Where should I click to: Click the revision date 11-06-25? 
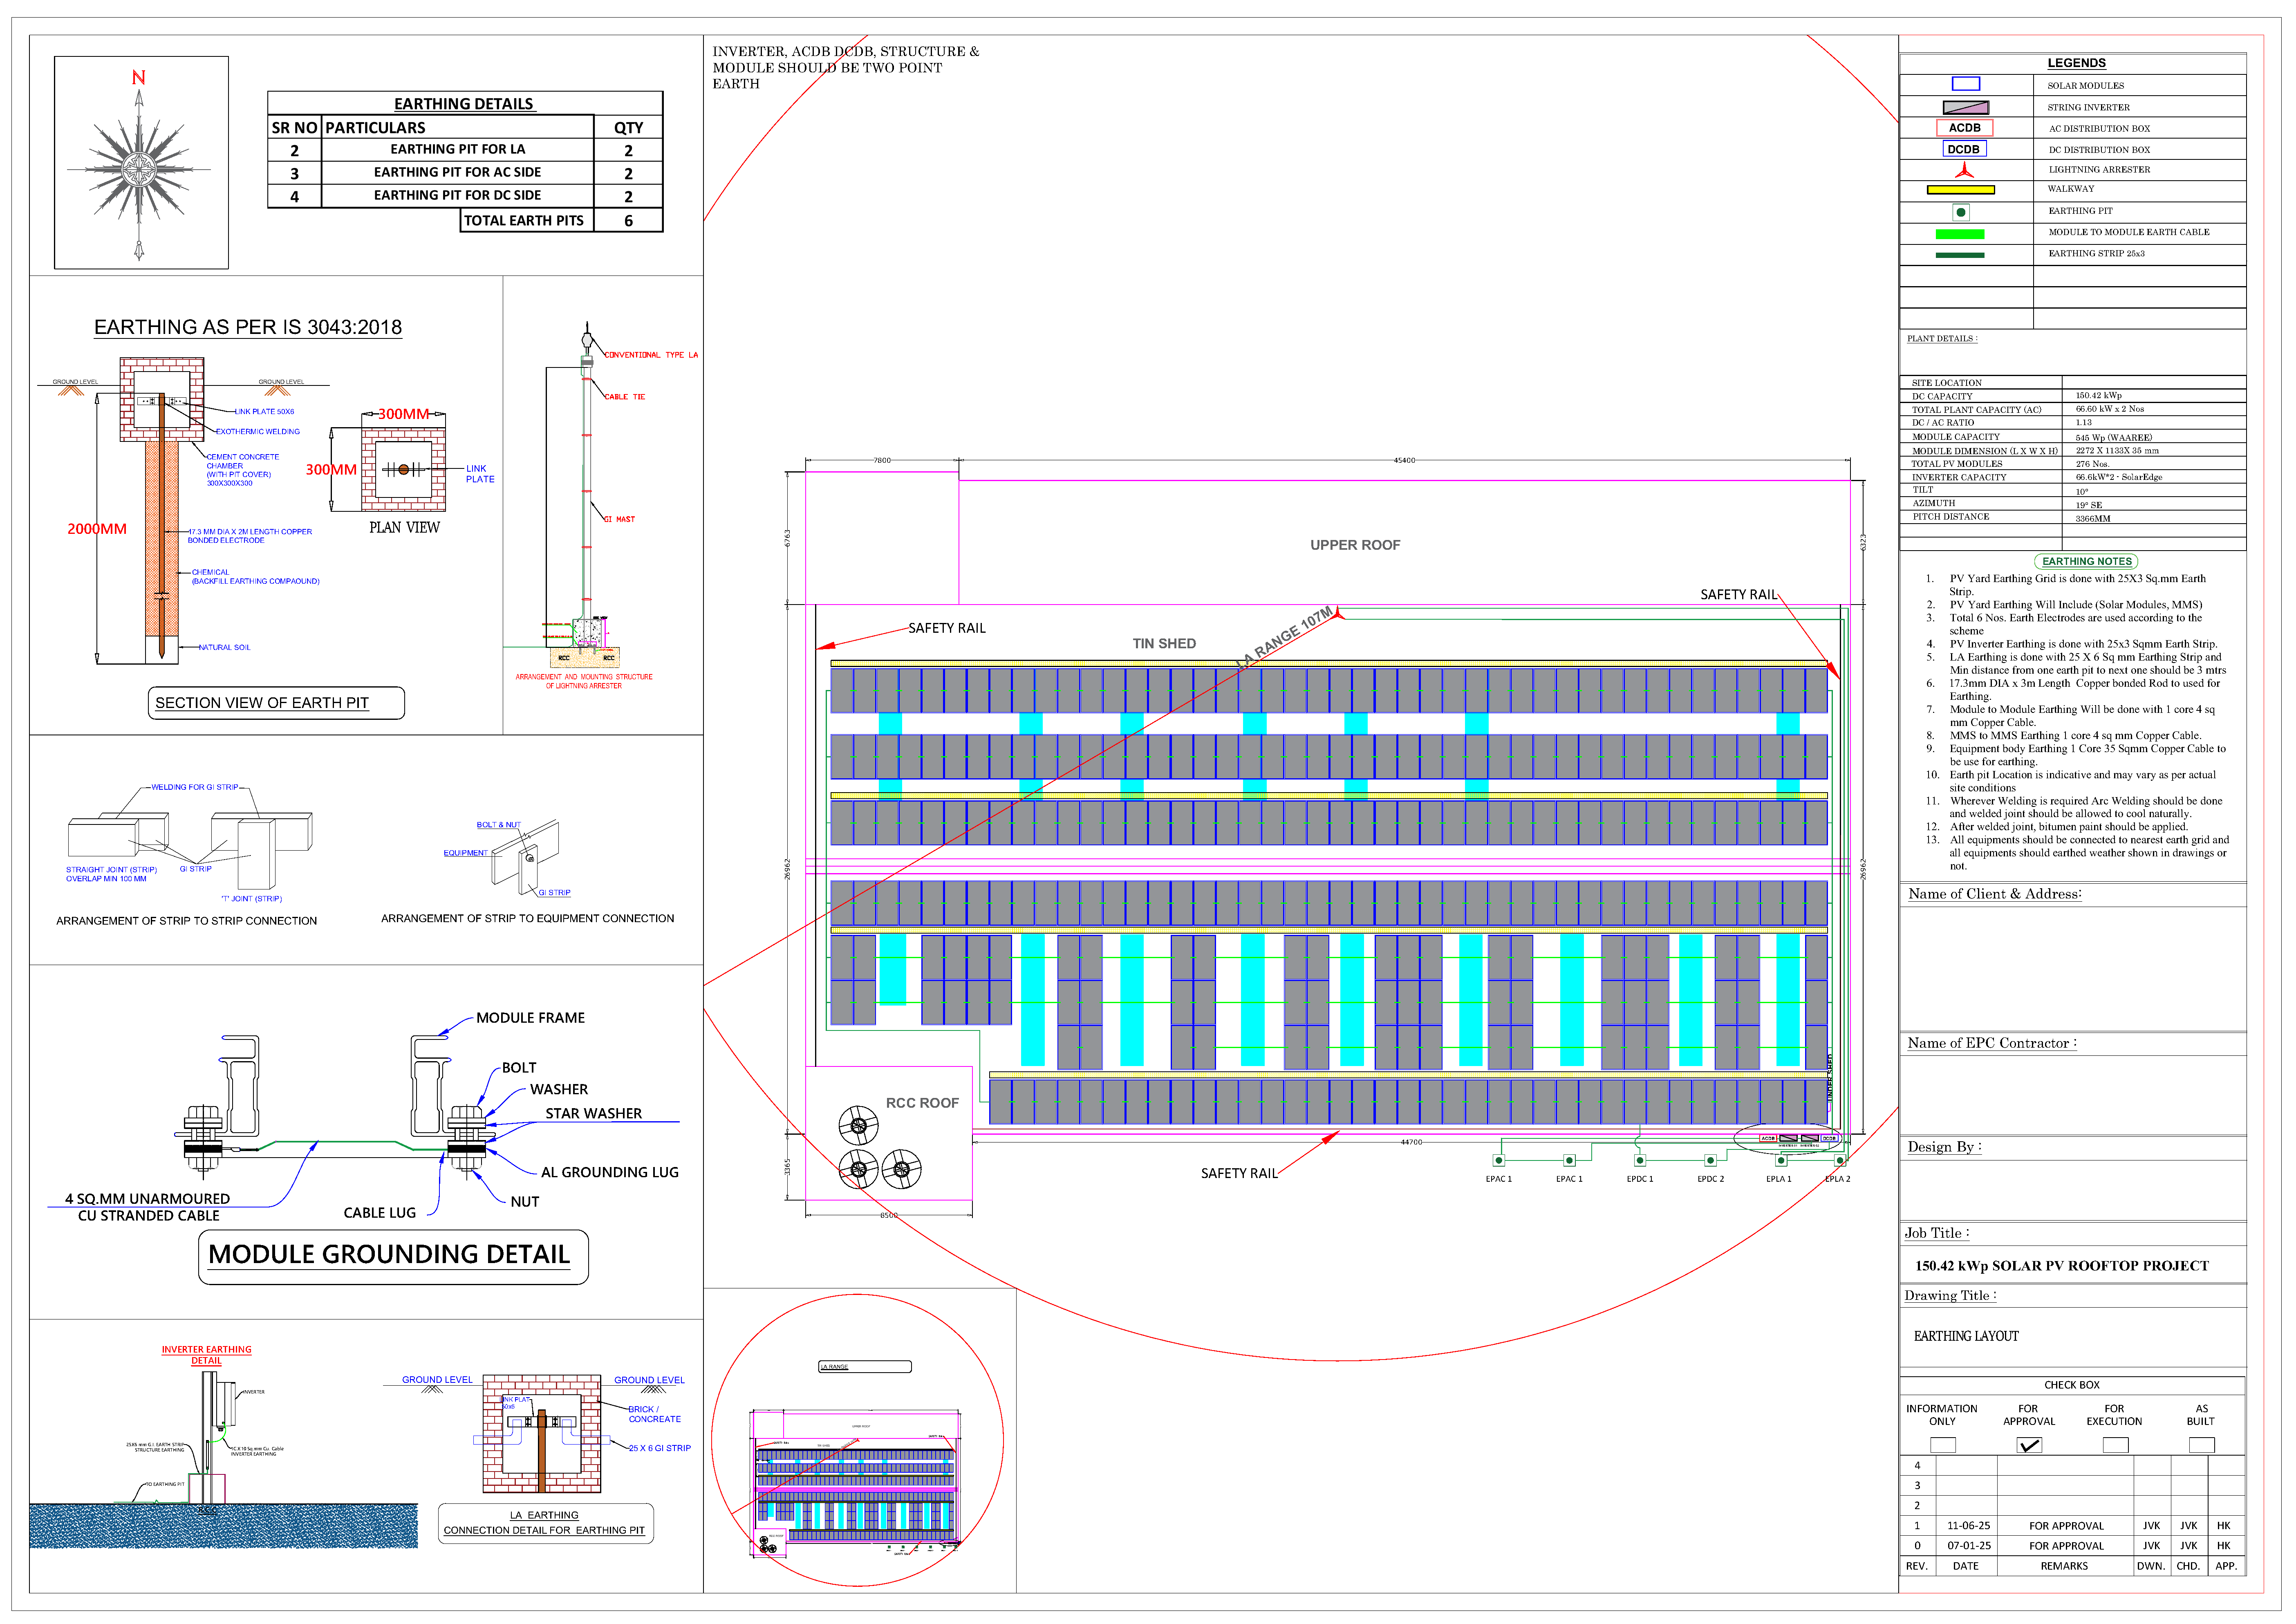click(x=1968, y=1526)
